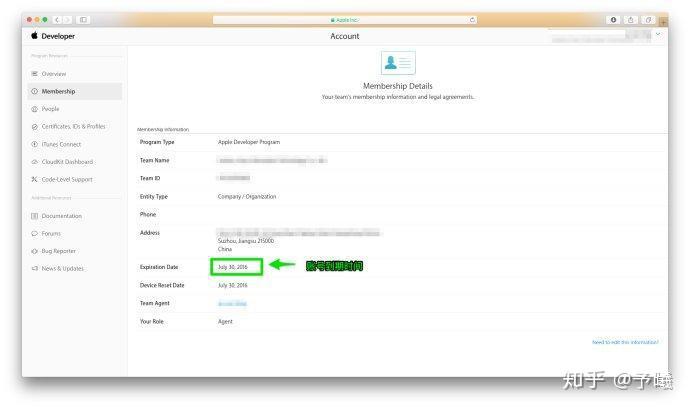The height and width of the screenshot is (408, 690).
Task: Reload the page with the refresh icon
Action: 472,20
